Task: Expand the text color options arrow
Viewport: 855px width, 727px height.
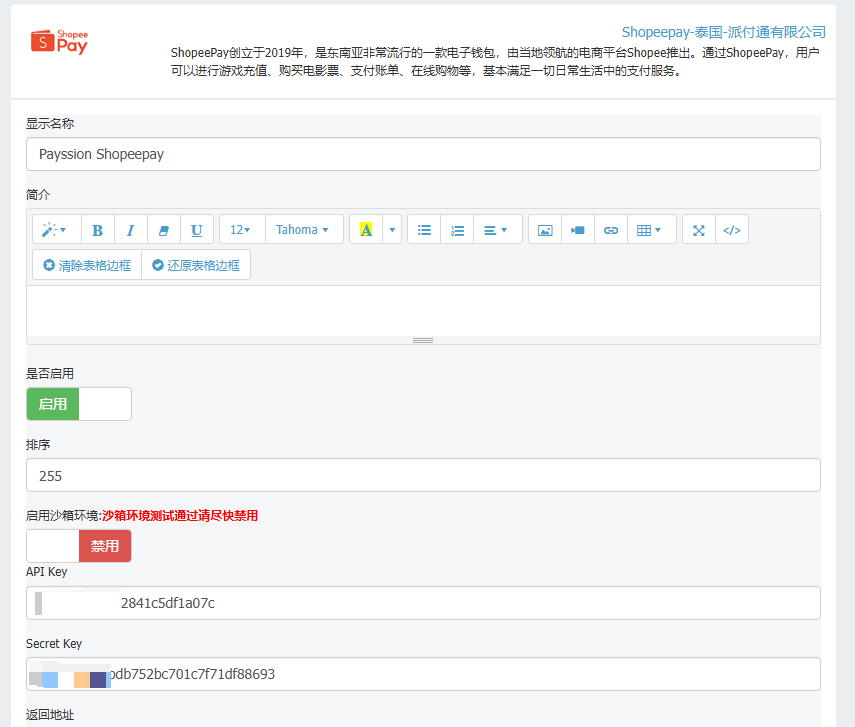Action: click(x=392, y=230)
